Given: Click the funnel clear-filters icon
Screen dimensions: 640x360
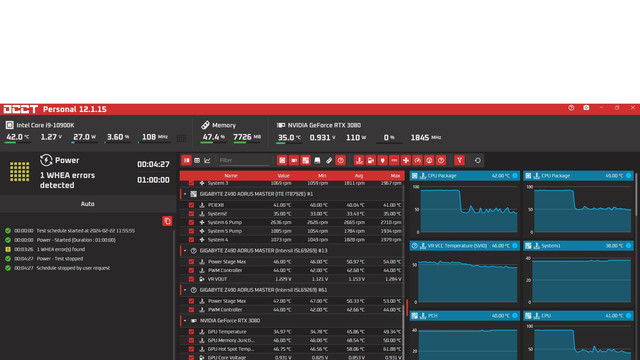Looking at the screenshot, I should click(x=460, y=160).
